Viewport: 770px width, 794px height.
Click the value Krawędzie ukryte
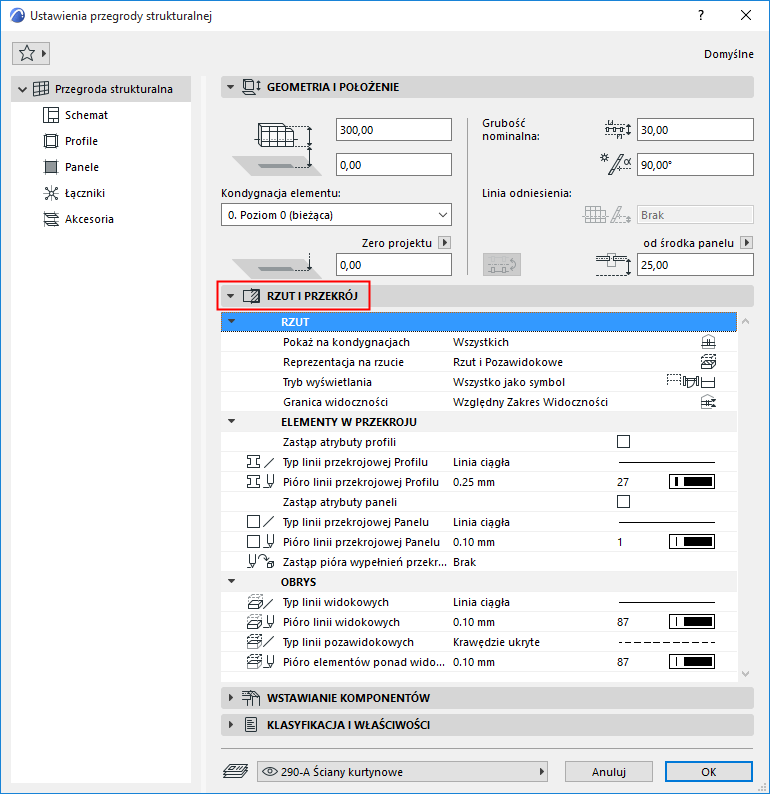tap(496, 642)
